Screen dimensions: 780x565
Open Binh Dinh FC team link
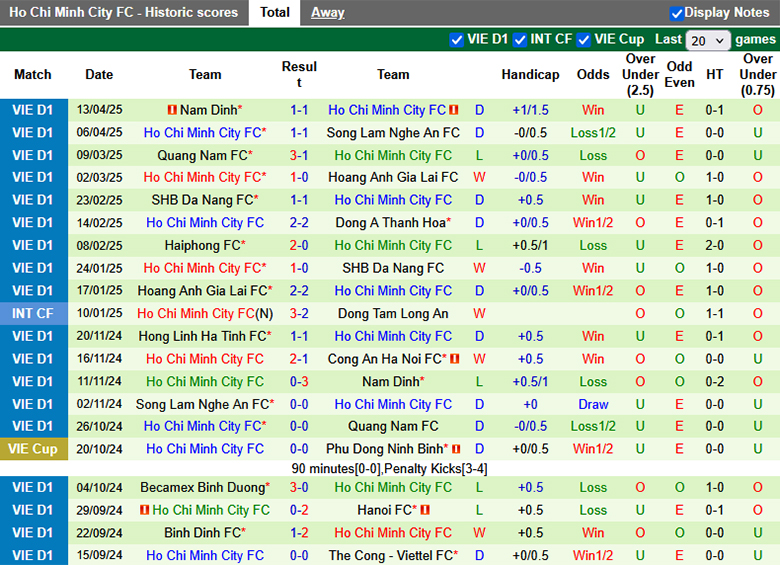[x=202, y=533]
